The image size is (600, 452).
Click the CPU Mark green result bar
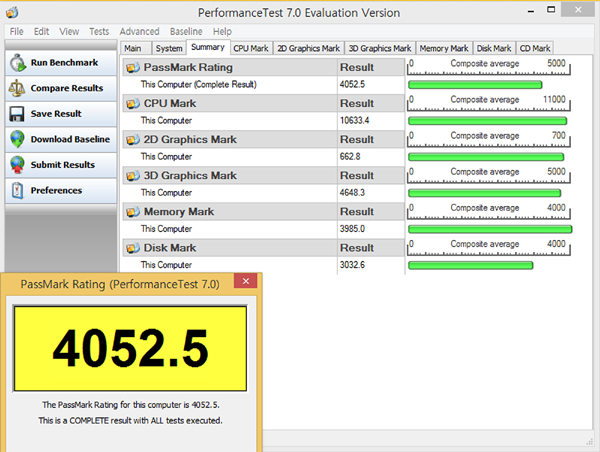[488, 121]
